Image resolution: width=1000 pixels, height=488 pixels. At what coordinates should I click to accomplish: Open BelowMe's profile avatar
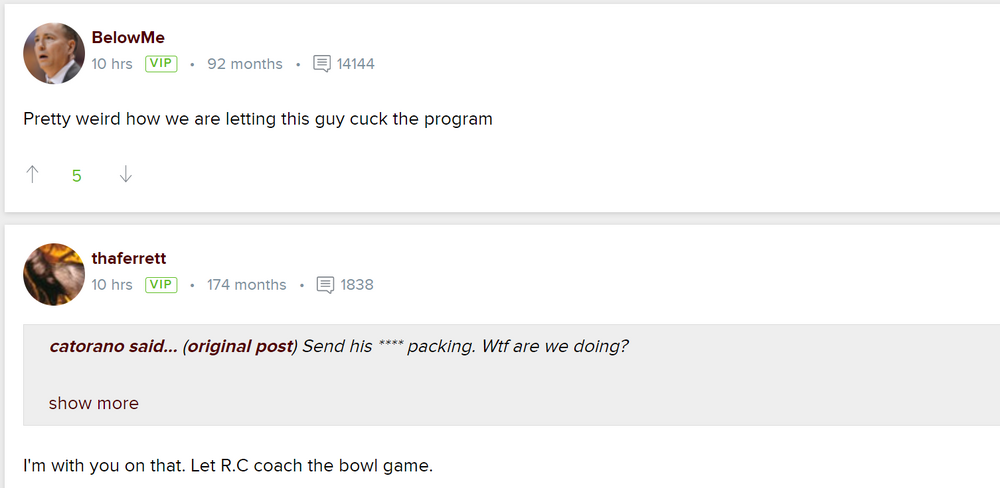[54, 53]
